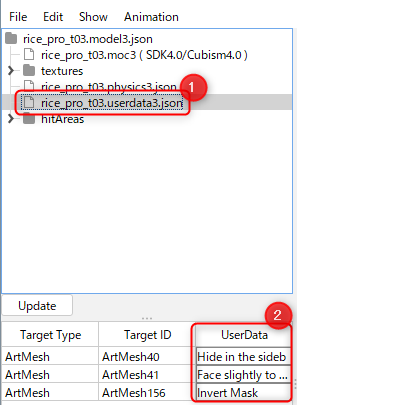
Task: Open the Animation menu
Action: tap(151, 17)
